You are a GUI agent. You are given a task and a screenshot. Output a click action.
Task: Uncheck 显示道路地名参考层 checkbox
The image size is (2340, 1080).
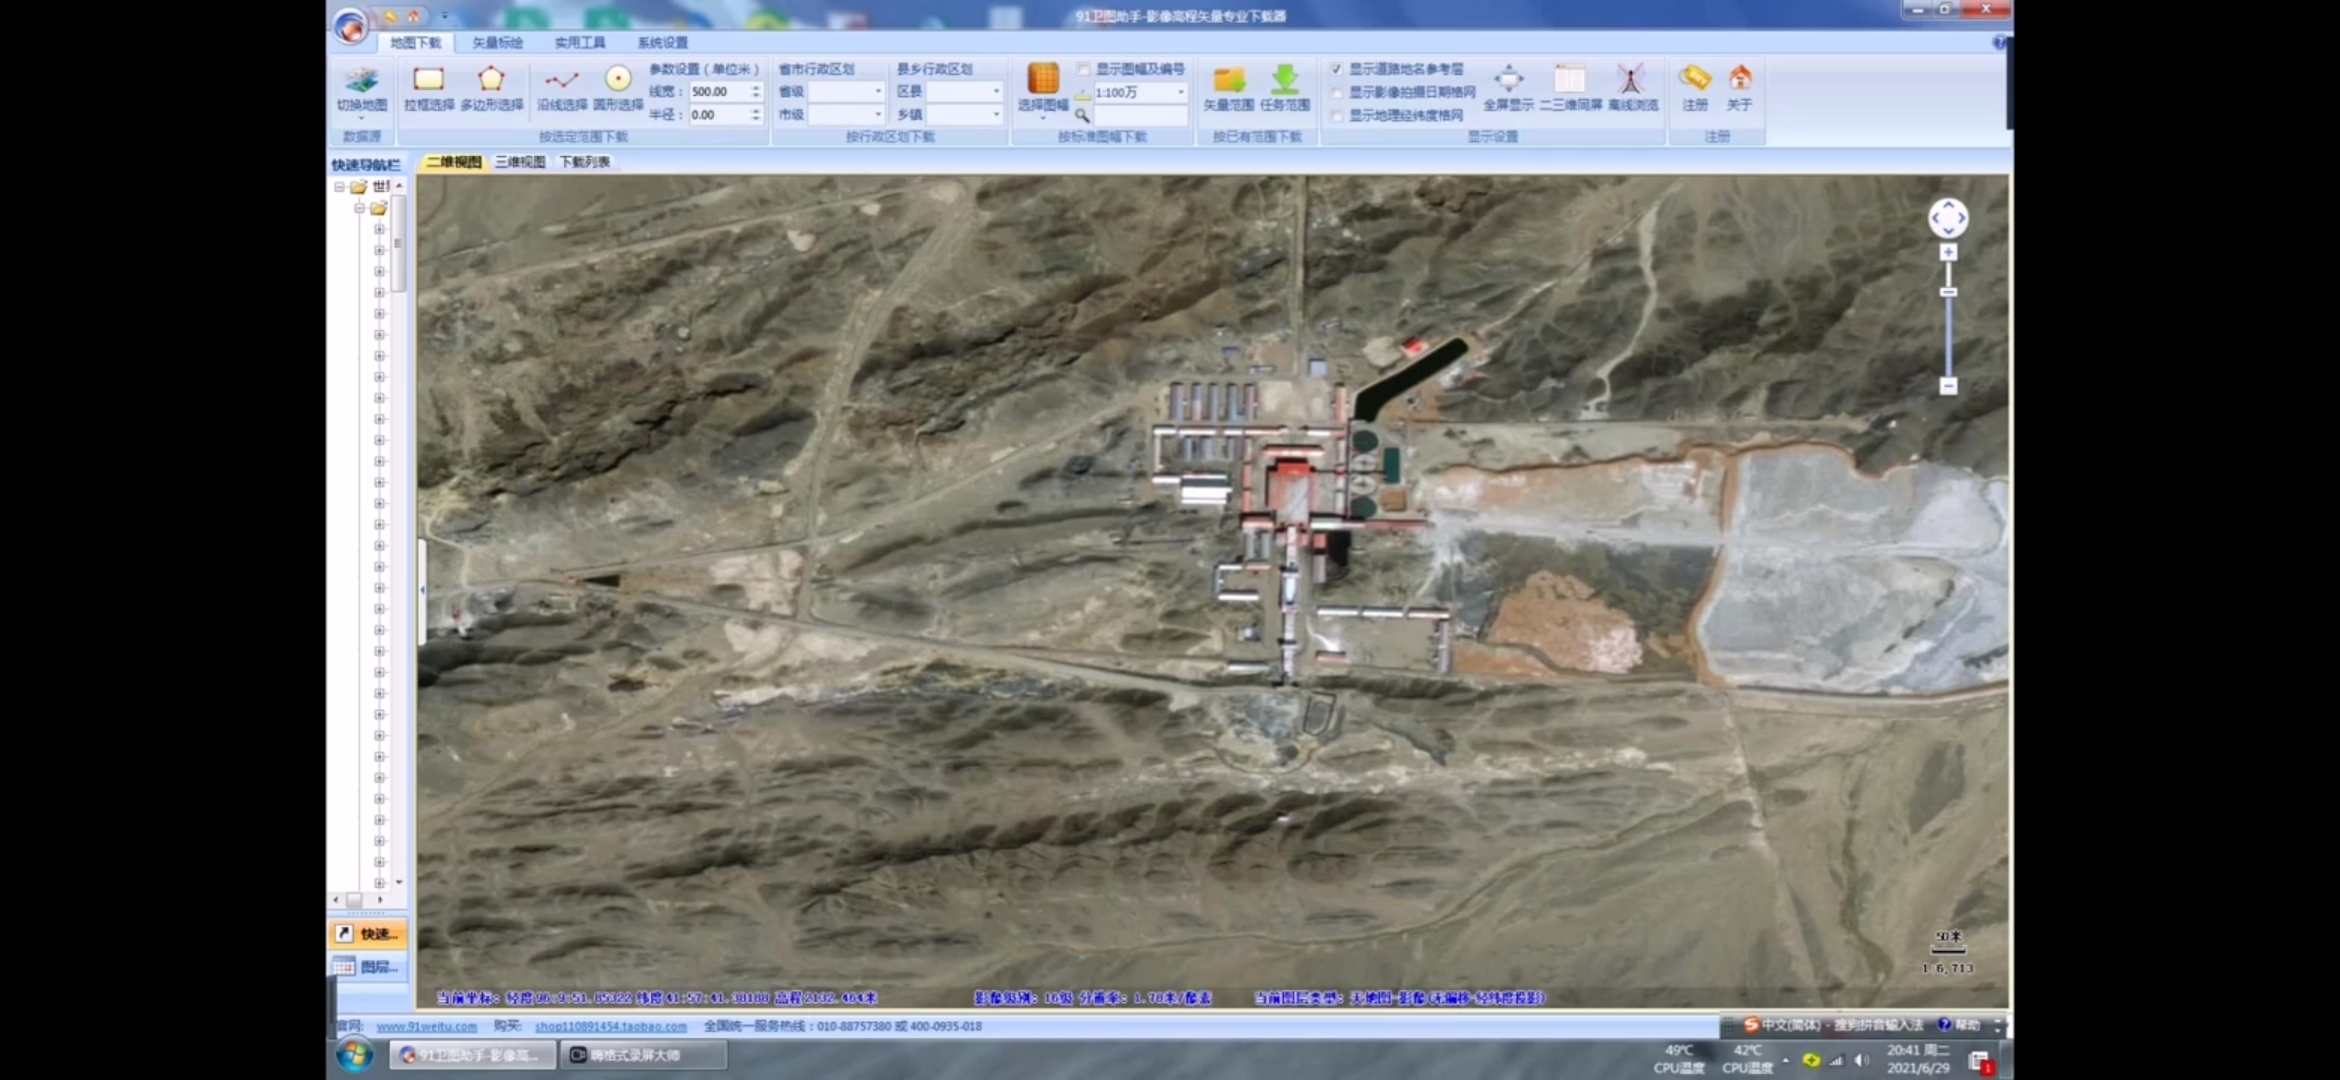click(1336, 69)
